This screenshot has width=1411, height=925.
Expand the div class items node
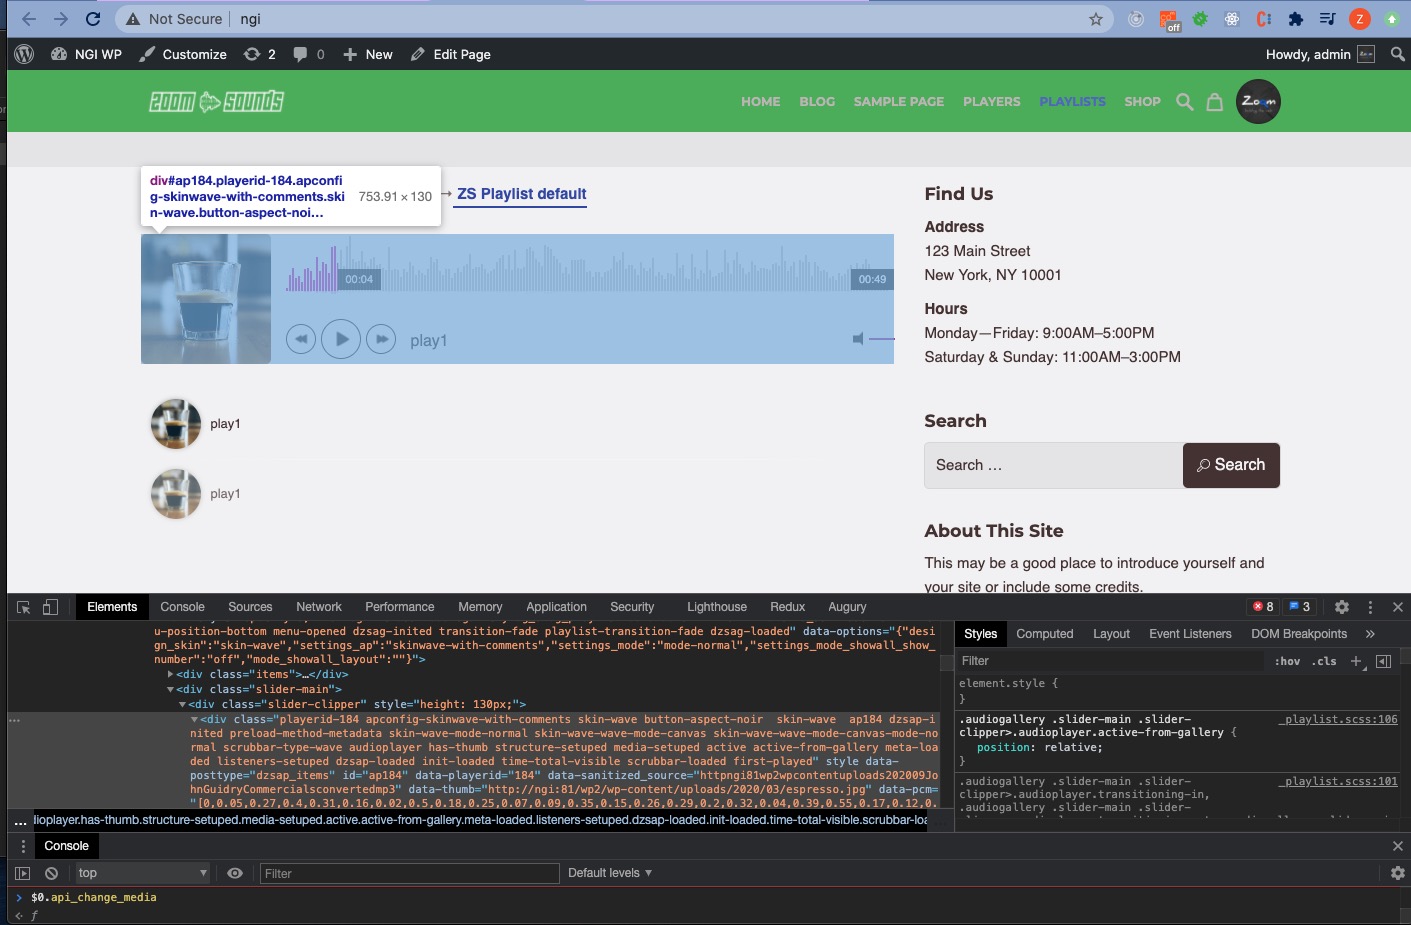[171, 675]
